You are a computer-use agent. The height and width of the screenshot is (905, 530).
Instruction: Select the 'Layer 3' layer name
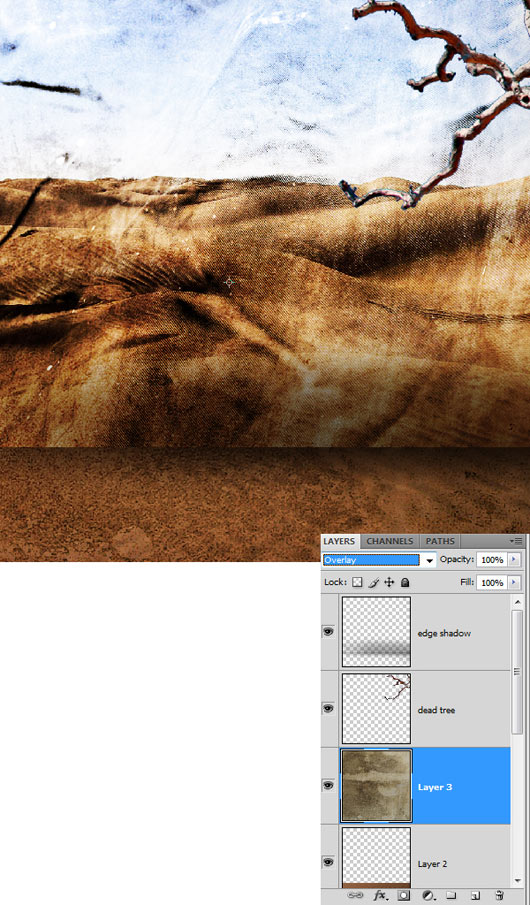tap(435, 787)
